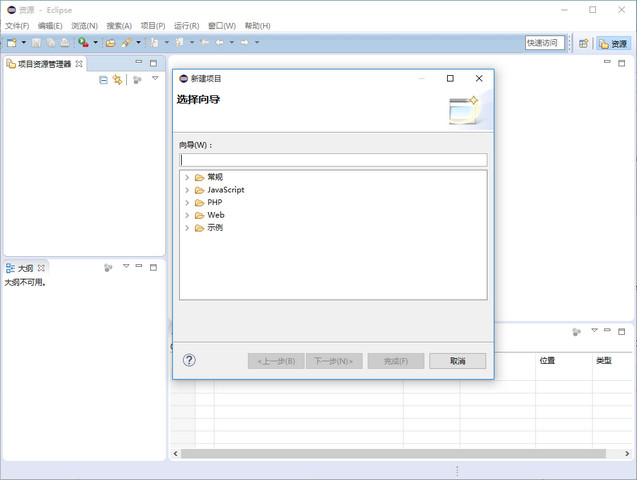Open project explorer view menu dropdown
Image resolution: width=637 pixels, height=480 pixels.
point(155,78)
